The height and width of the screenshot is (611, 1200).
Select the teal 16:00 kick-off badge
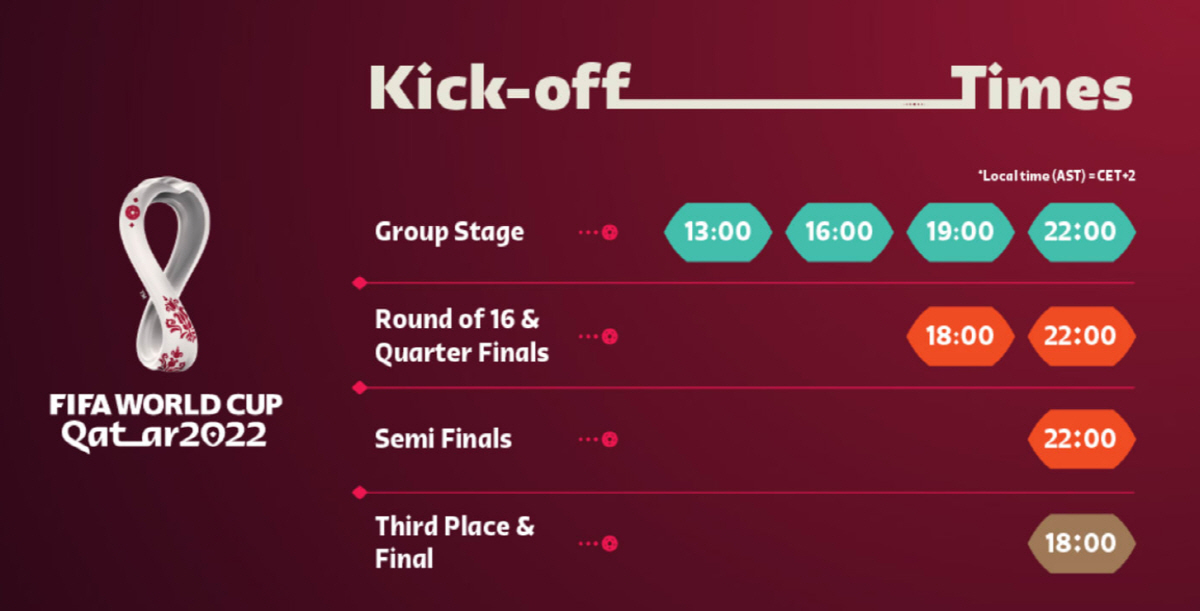click(x=839, y=232)
